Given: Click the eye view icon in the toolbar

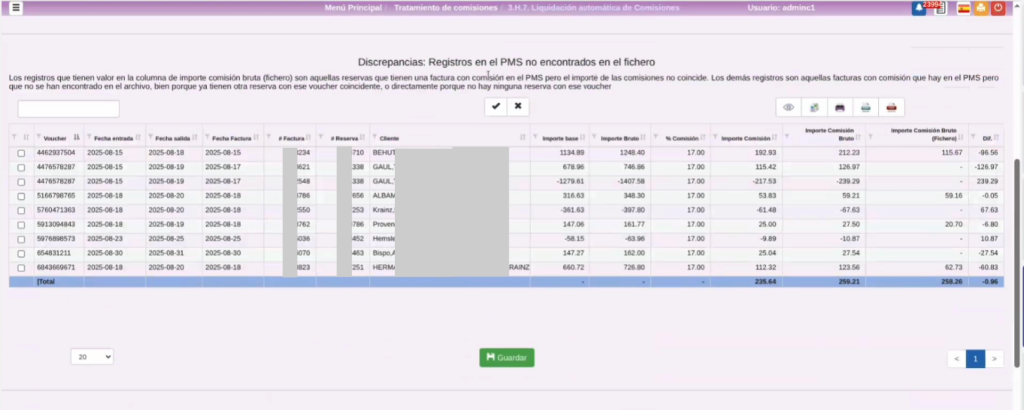Looking at the screenshot, I should 789,107.
